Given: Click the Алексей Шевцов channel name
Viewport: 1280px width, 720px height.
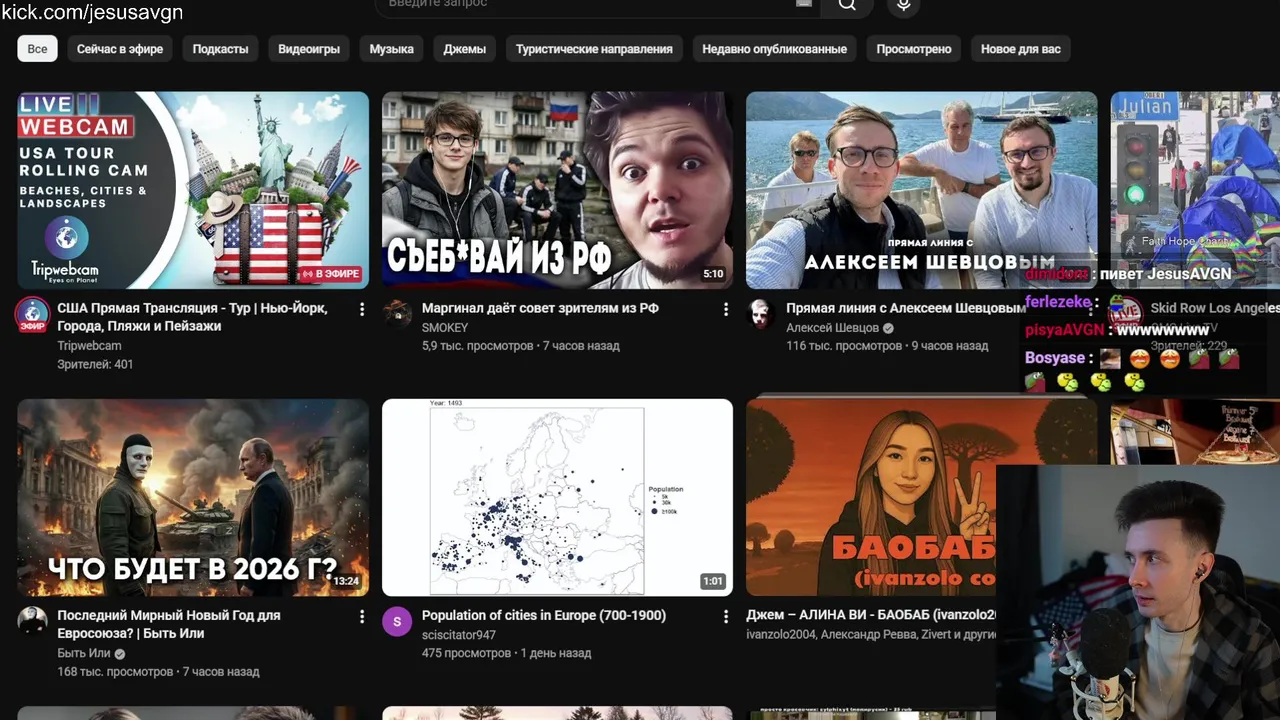Looking at the screenshot, I should click(832, 328).
